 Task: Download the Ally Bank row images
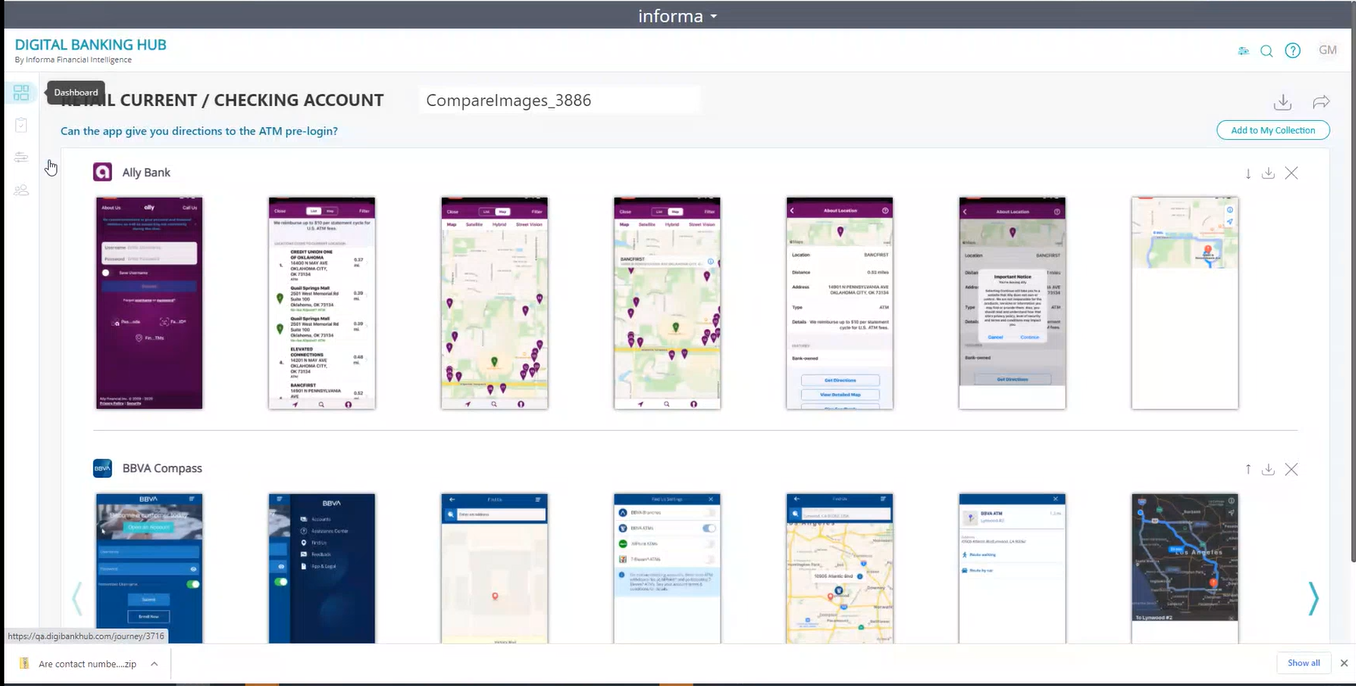click(x=1268, y=173)
